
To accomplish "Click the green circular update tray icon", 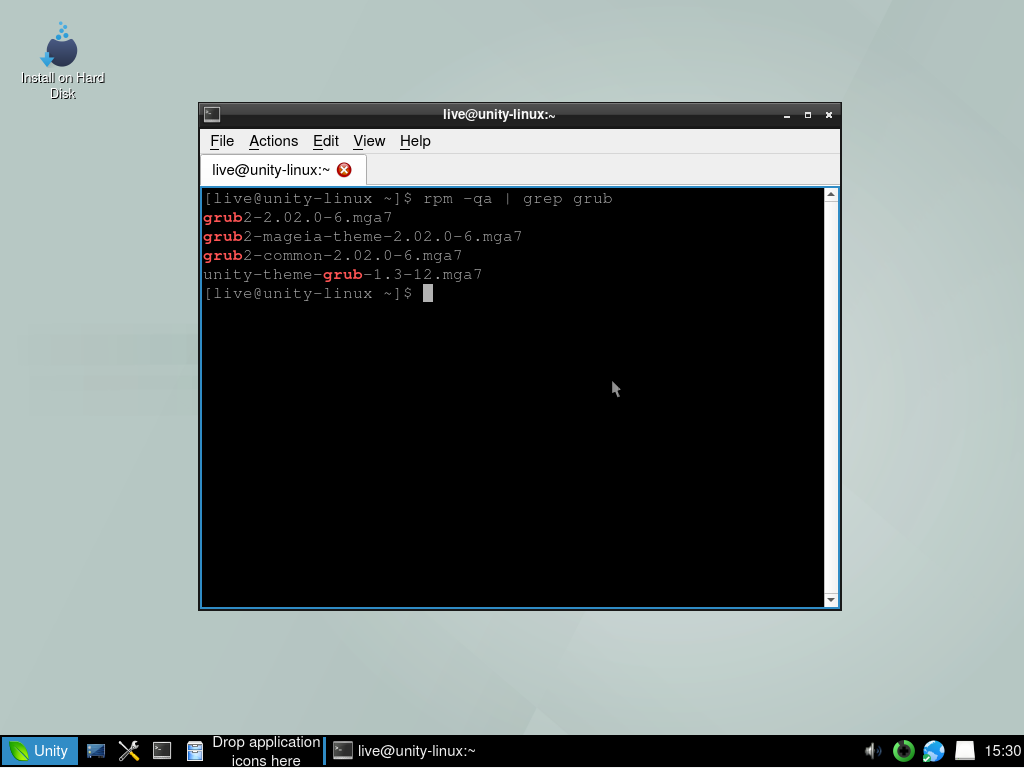I will (904, 751).
